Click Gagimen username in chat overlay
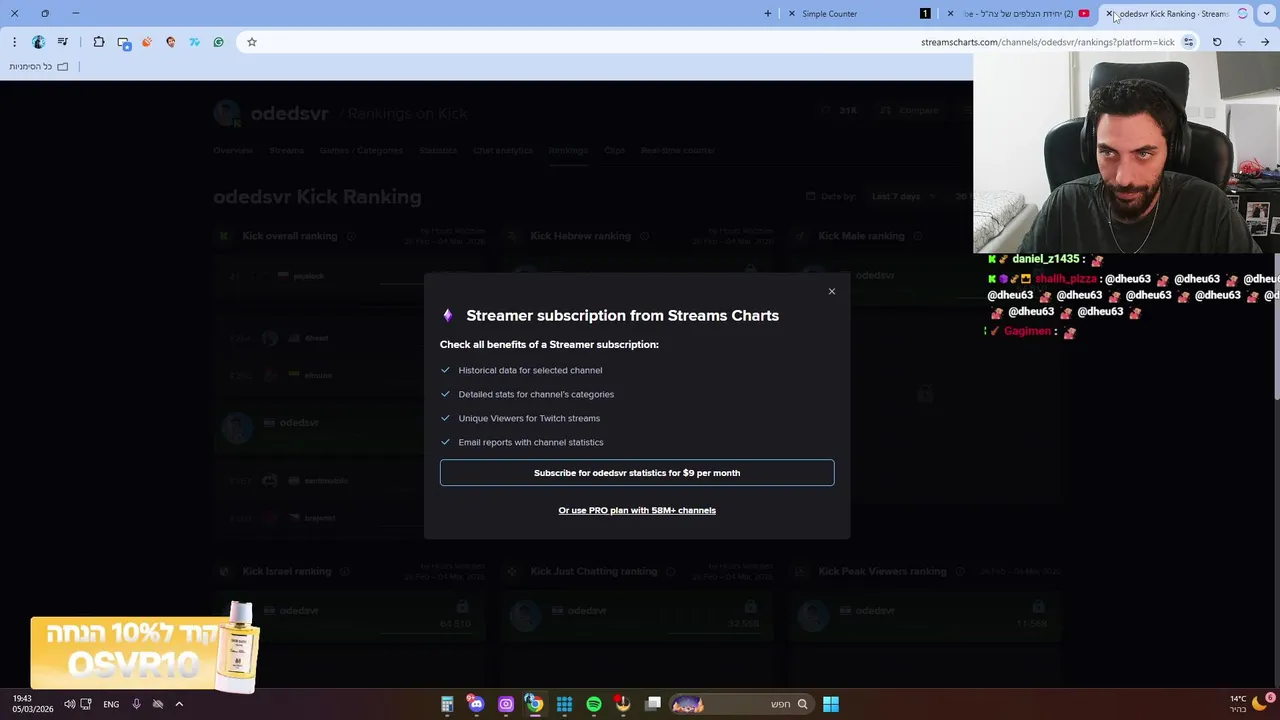1280x720 pixels. point(1027,331)
